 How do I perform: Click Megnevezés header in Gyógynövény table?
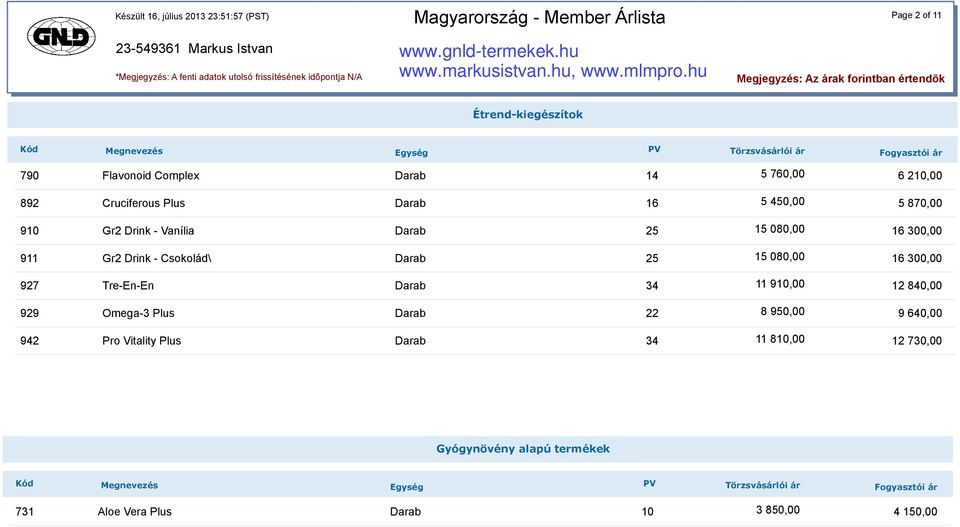pos(129,485)
